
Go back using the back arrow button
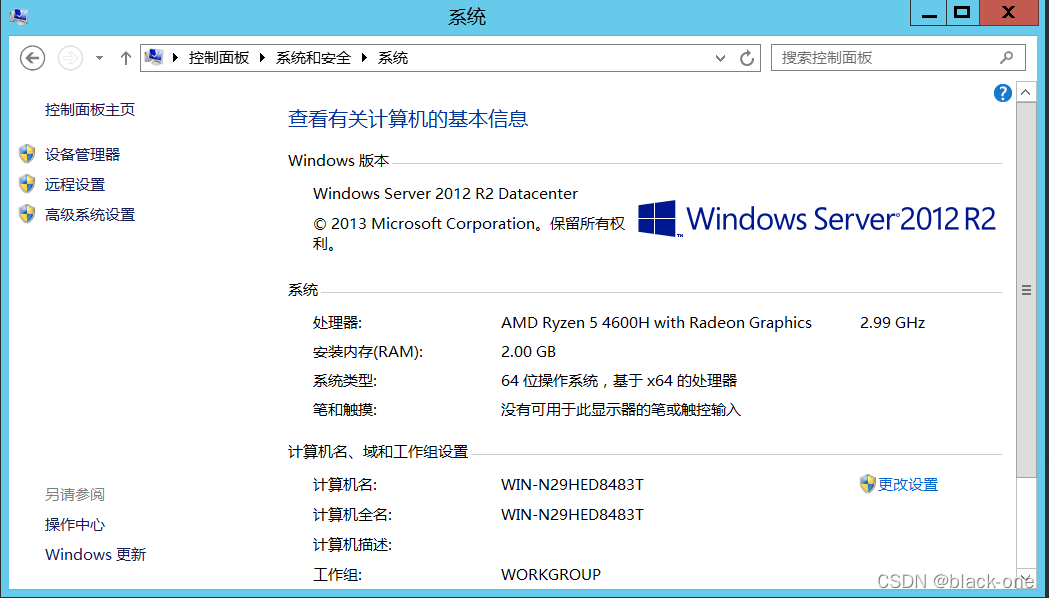[32, 58]
